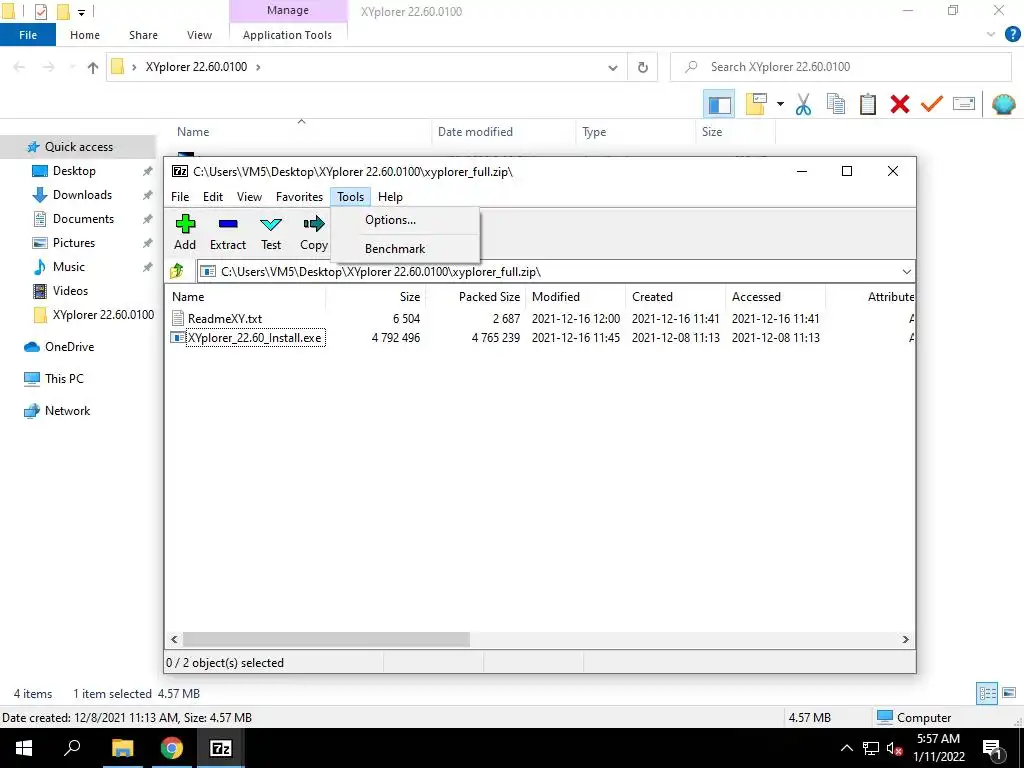Open the 7-Zip Favorites menu
1024x768 pixels.
(299, 197)
